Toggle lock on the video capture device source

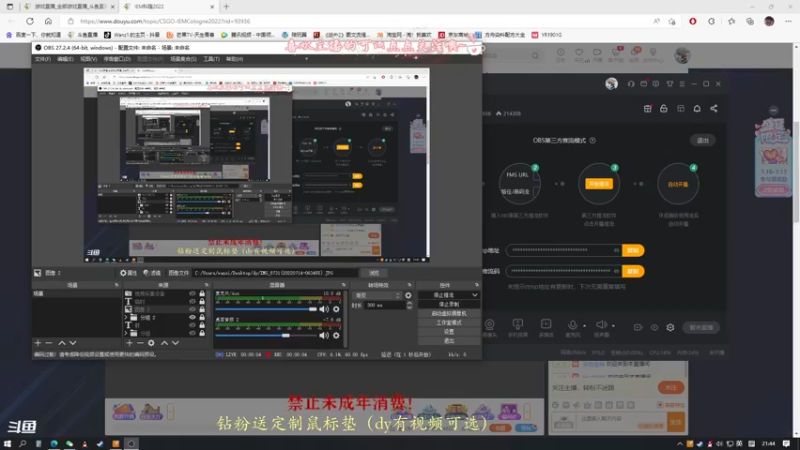point(202,294)
